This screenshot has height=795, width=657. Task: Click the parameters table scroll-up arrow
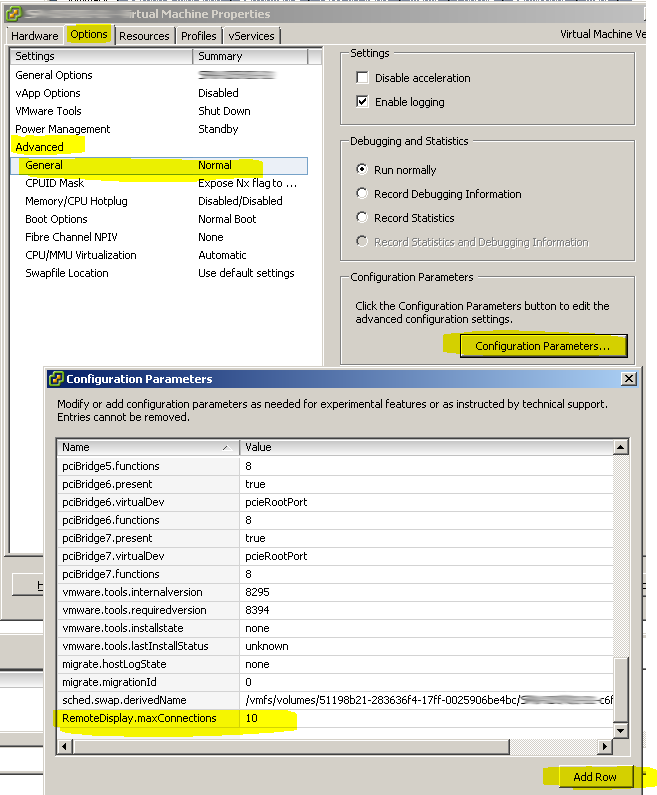pos(620,447)
